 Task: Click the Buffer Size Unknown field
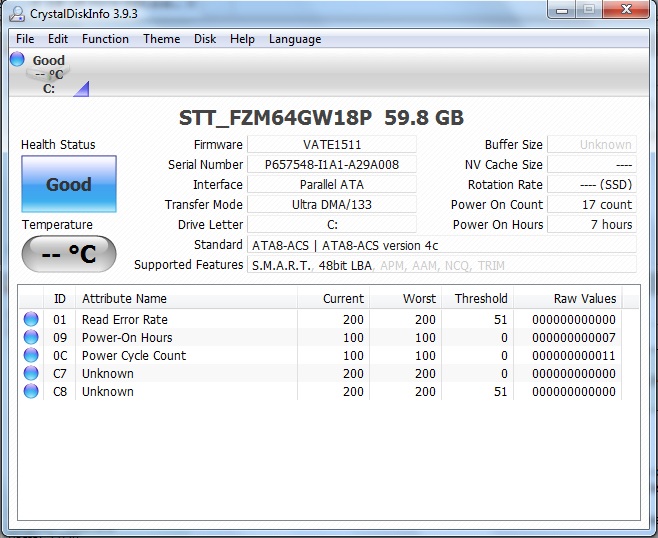pos(592,144)
